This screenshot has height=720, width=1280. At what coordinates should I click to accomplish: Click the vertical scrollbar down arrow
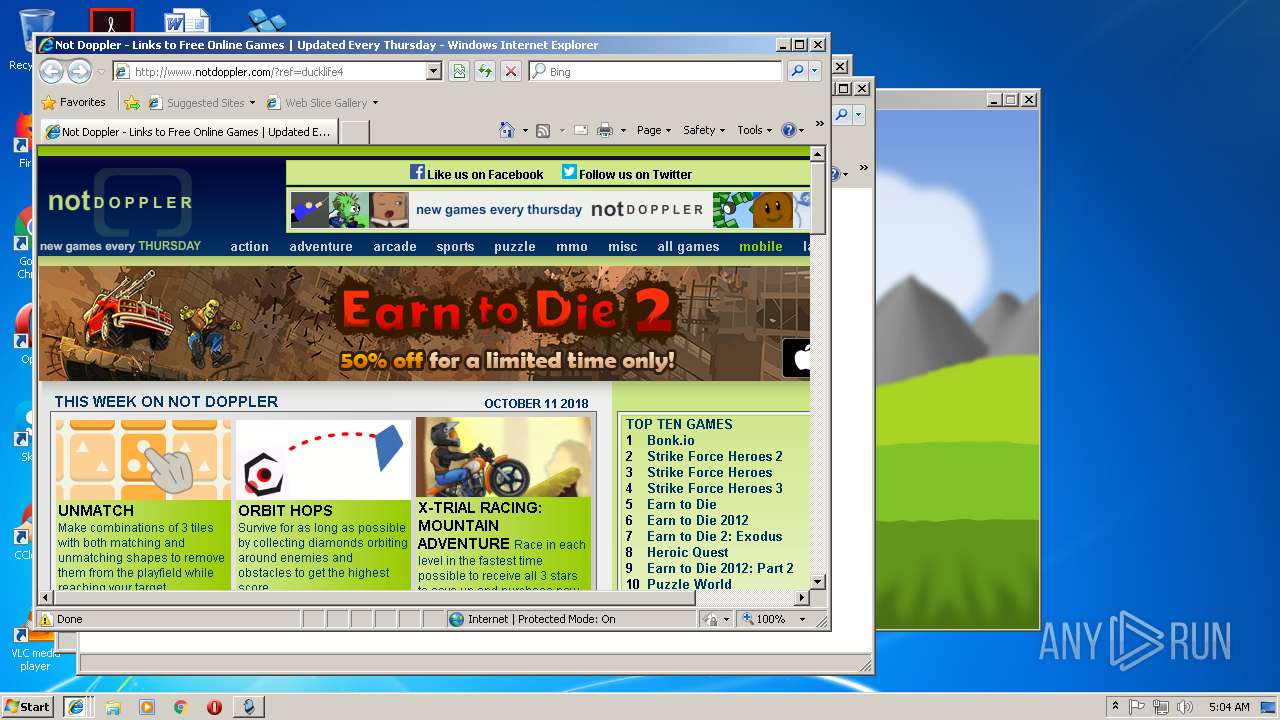(x=817, y=581)
